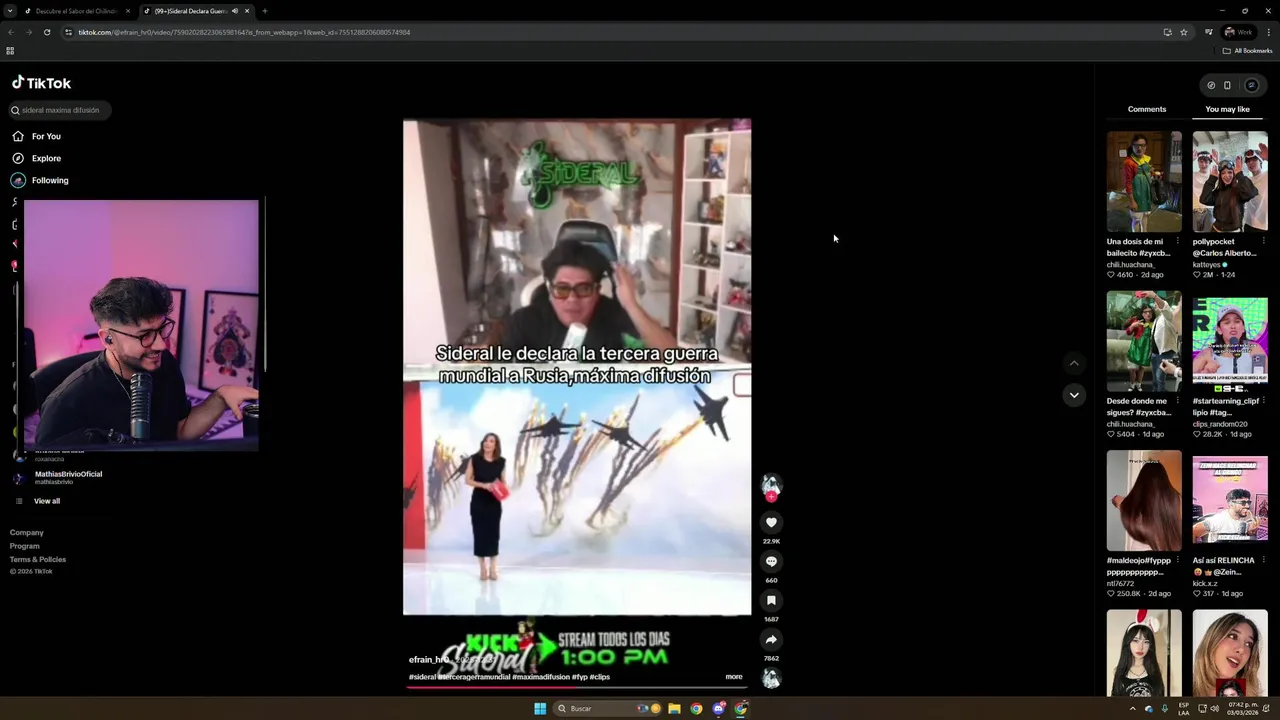Open the Windows Start menu
1280x720 pixels.
(540, 708)
